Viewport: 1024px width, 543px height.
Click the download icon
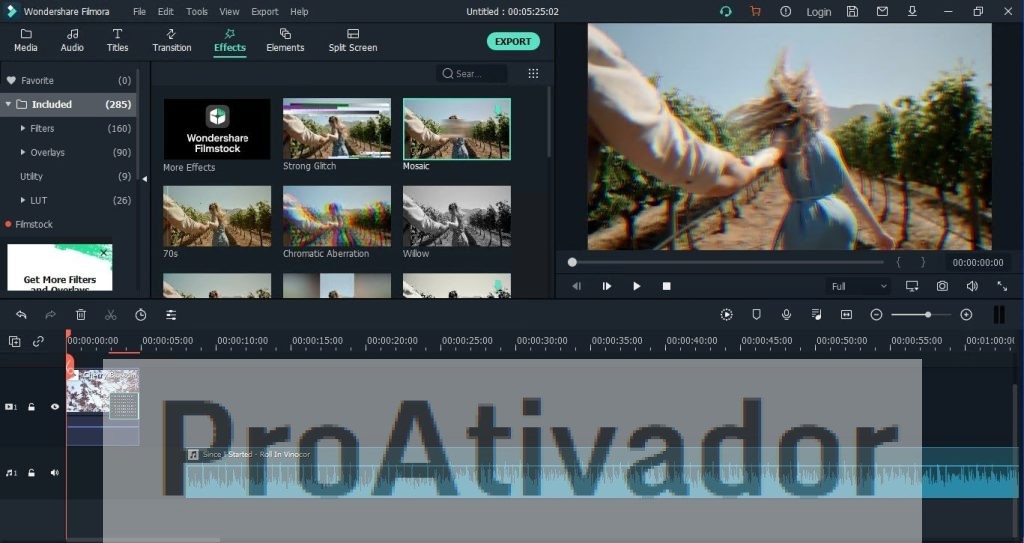click(912, 11)
